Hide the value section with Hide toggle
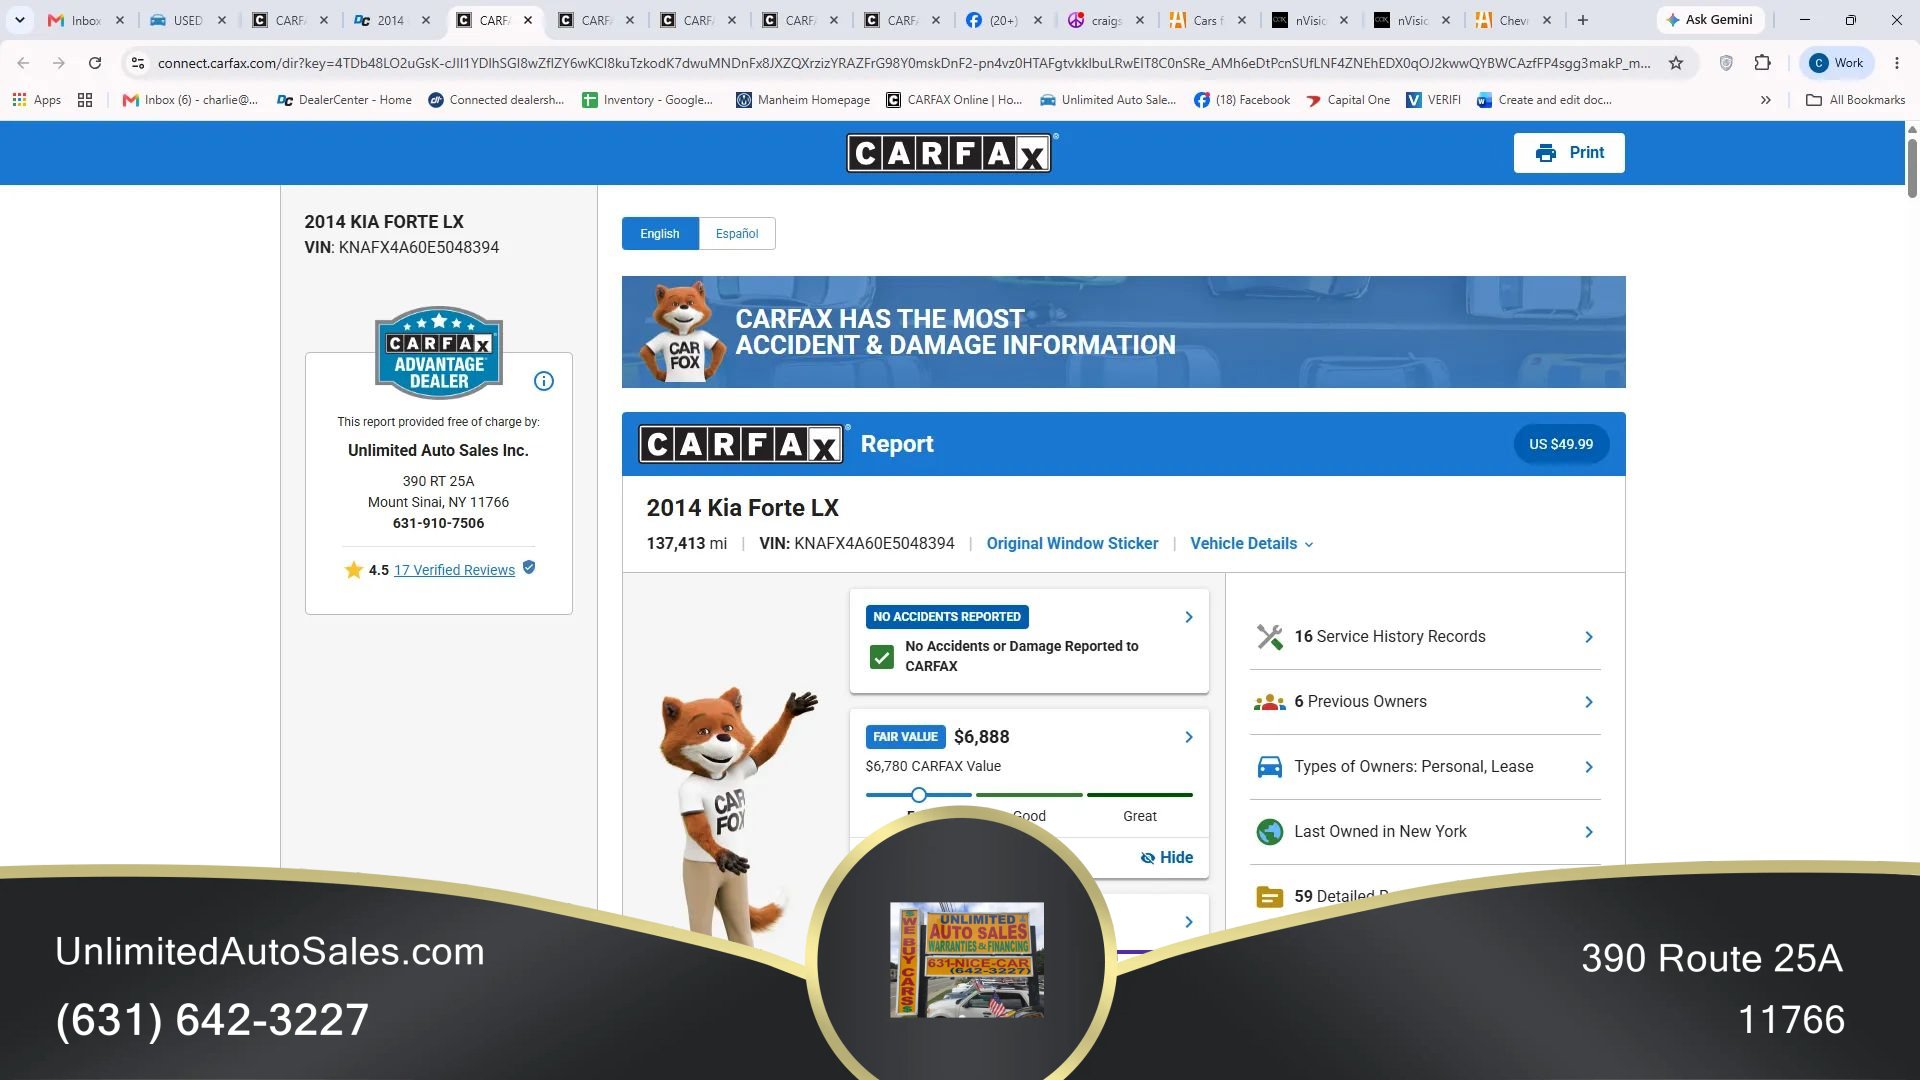Screen dimensions: 1920x1080 tap(1167, 857)
